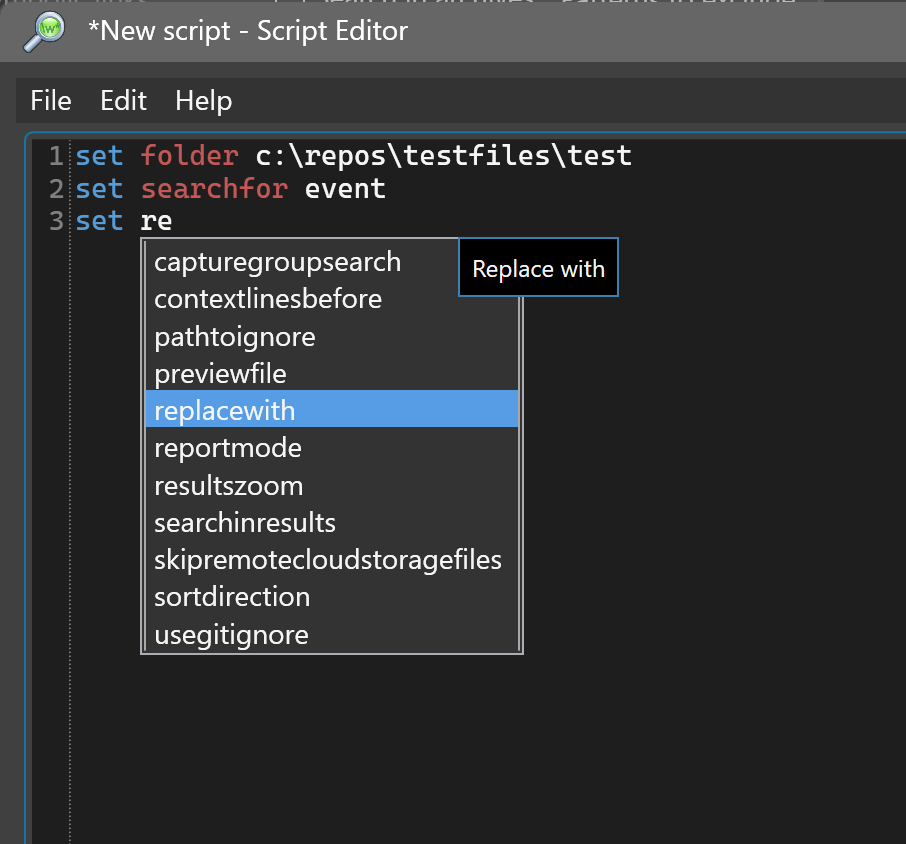906x844 pixels.
Task: Click line number 2 in the gutter
Action: click(56, 189)
